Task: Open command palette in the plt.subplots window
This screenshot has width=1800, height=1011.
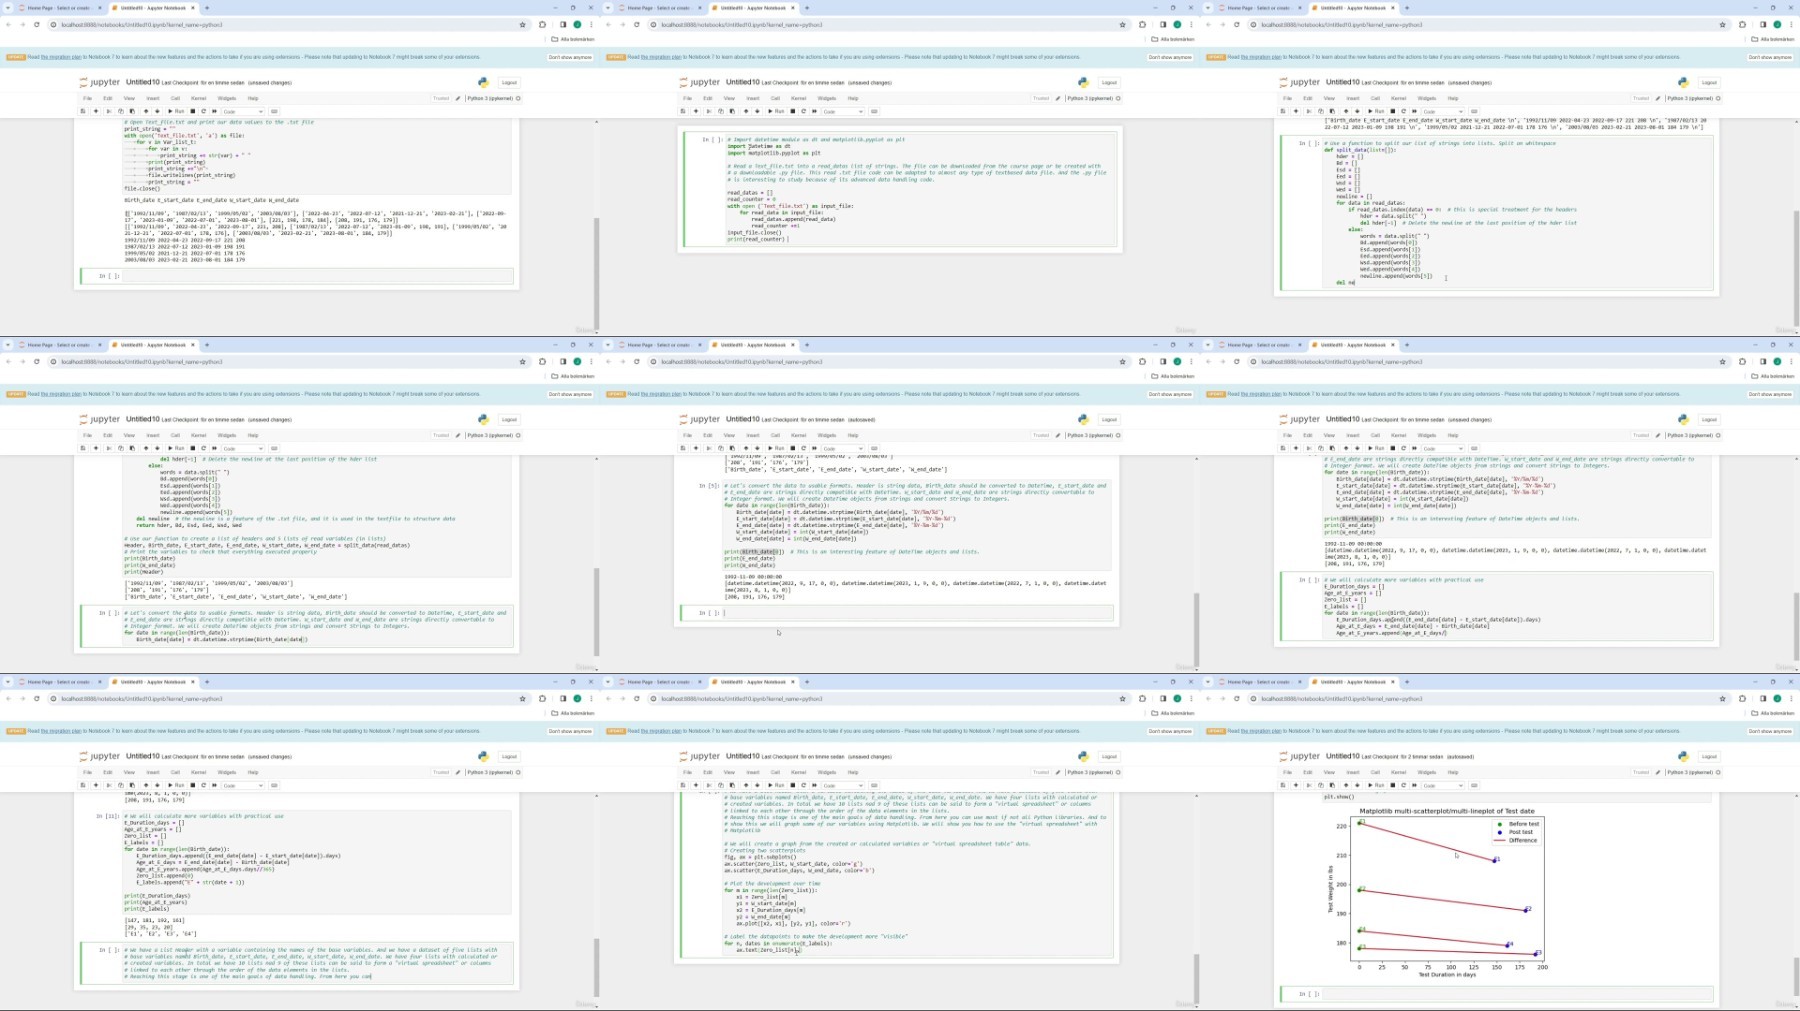Action: 874,785
